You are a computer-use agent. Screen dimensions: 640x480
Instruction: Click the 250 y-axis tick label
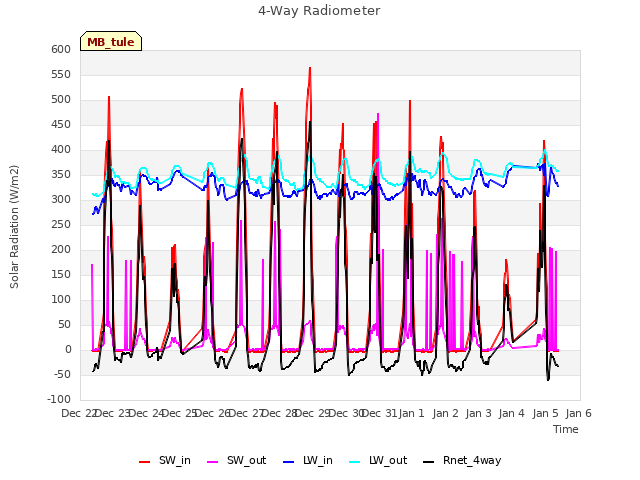61,224
